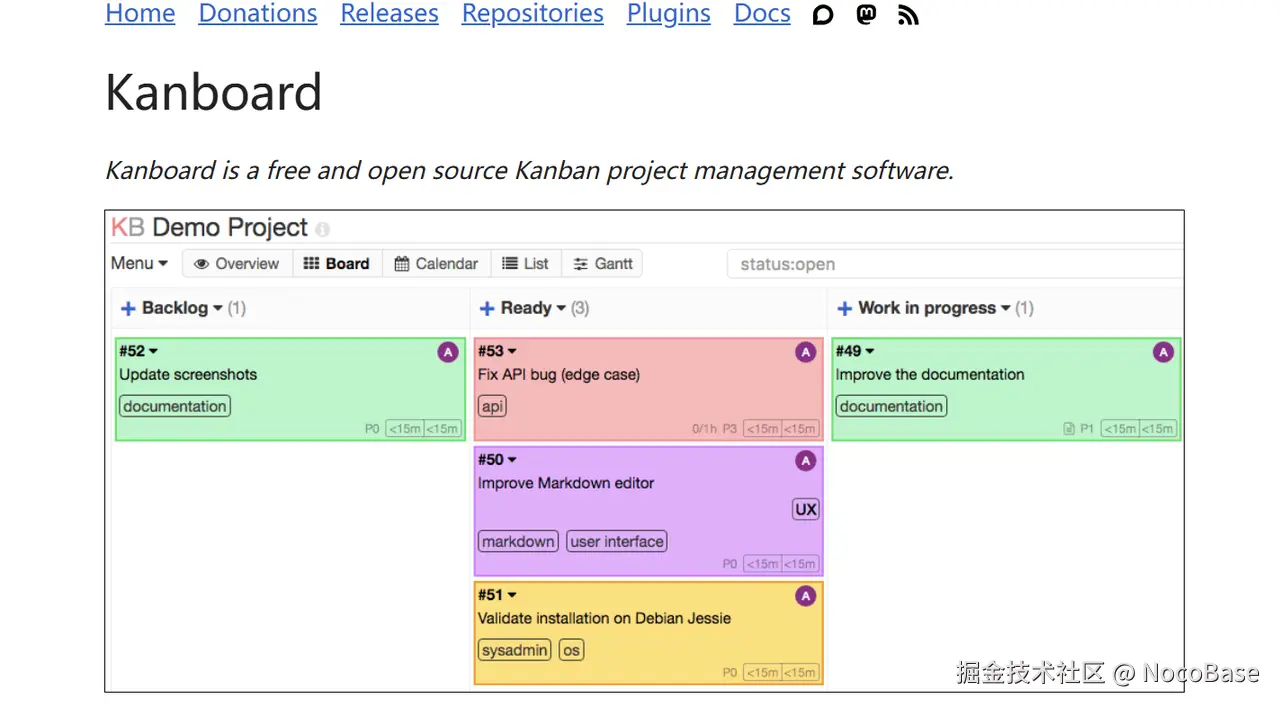Open Validate installation on Debian Jessie task

604,618
